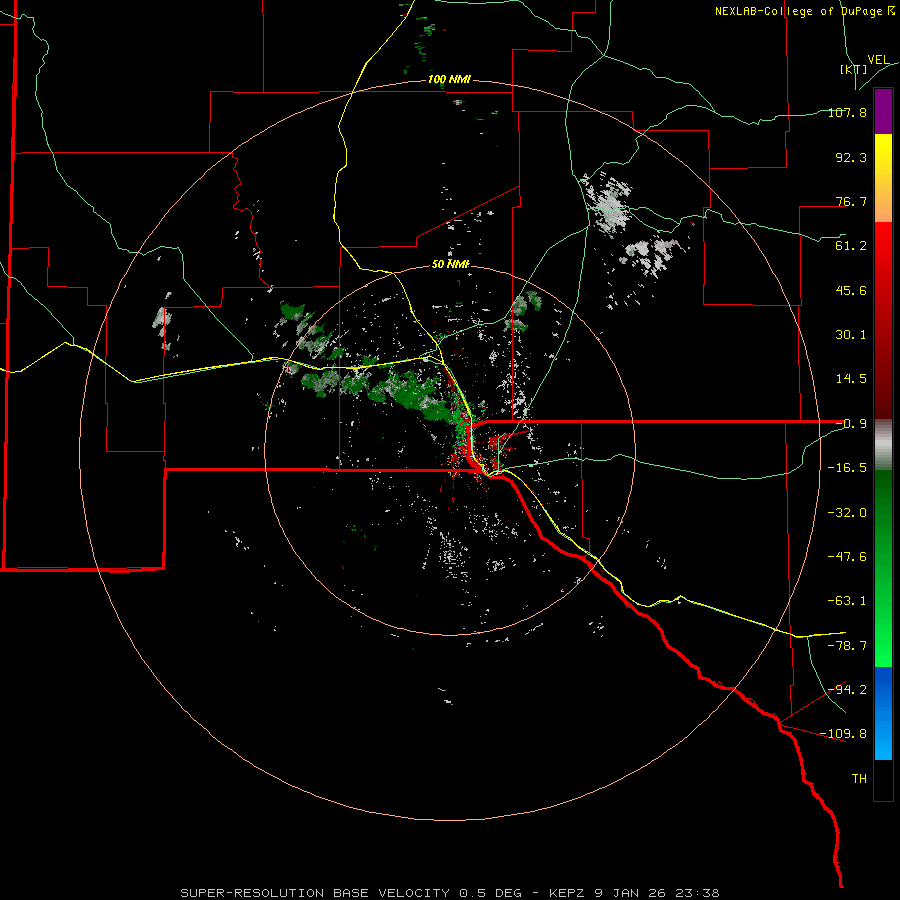Click the -78.7 velocity scale value
The image size is (900, 900).
pos(847,646)
